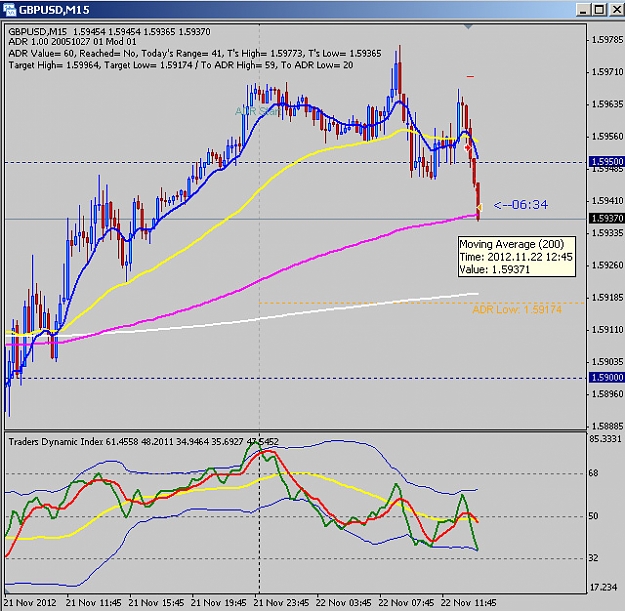Click the candle timer text <--06:34
This screenshot has width=625, height=611.
[521, 205]
